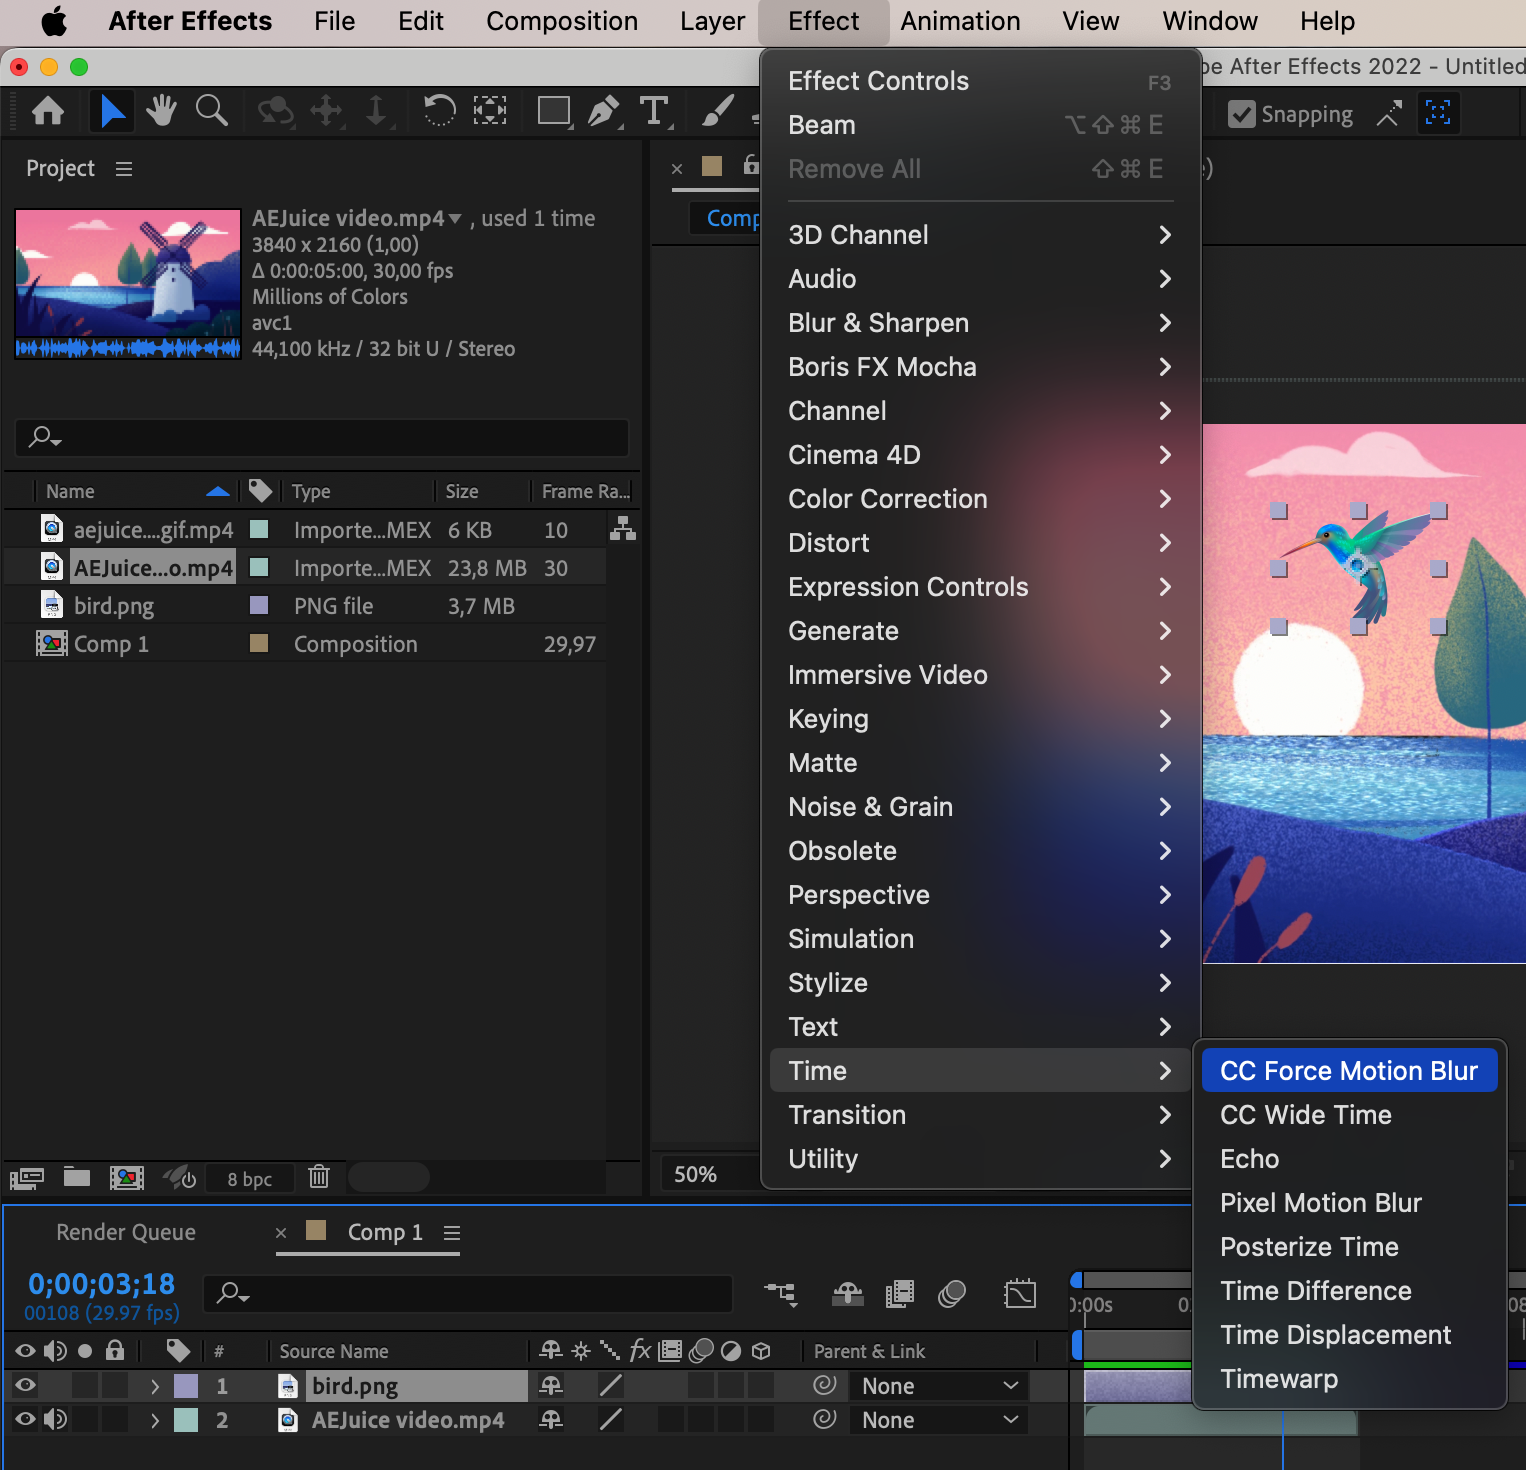Click the bird.png label color swatch
This screenshot has height=1470, width=1526.
[186, 1386]
